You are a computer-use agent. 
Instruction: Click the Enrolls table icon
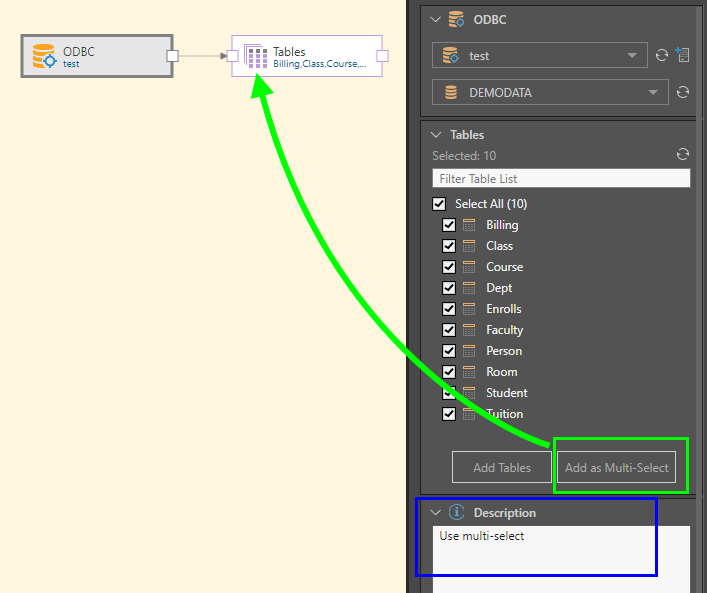pos(469,308)
